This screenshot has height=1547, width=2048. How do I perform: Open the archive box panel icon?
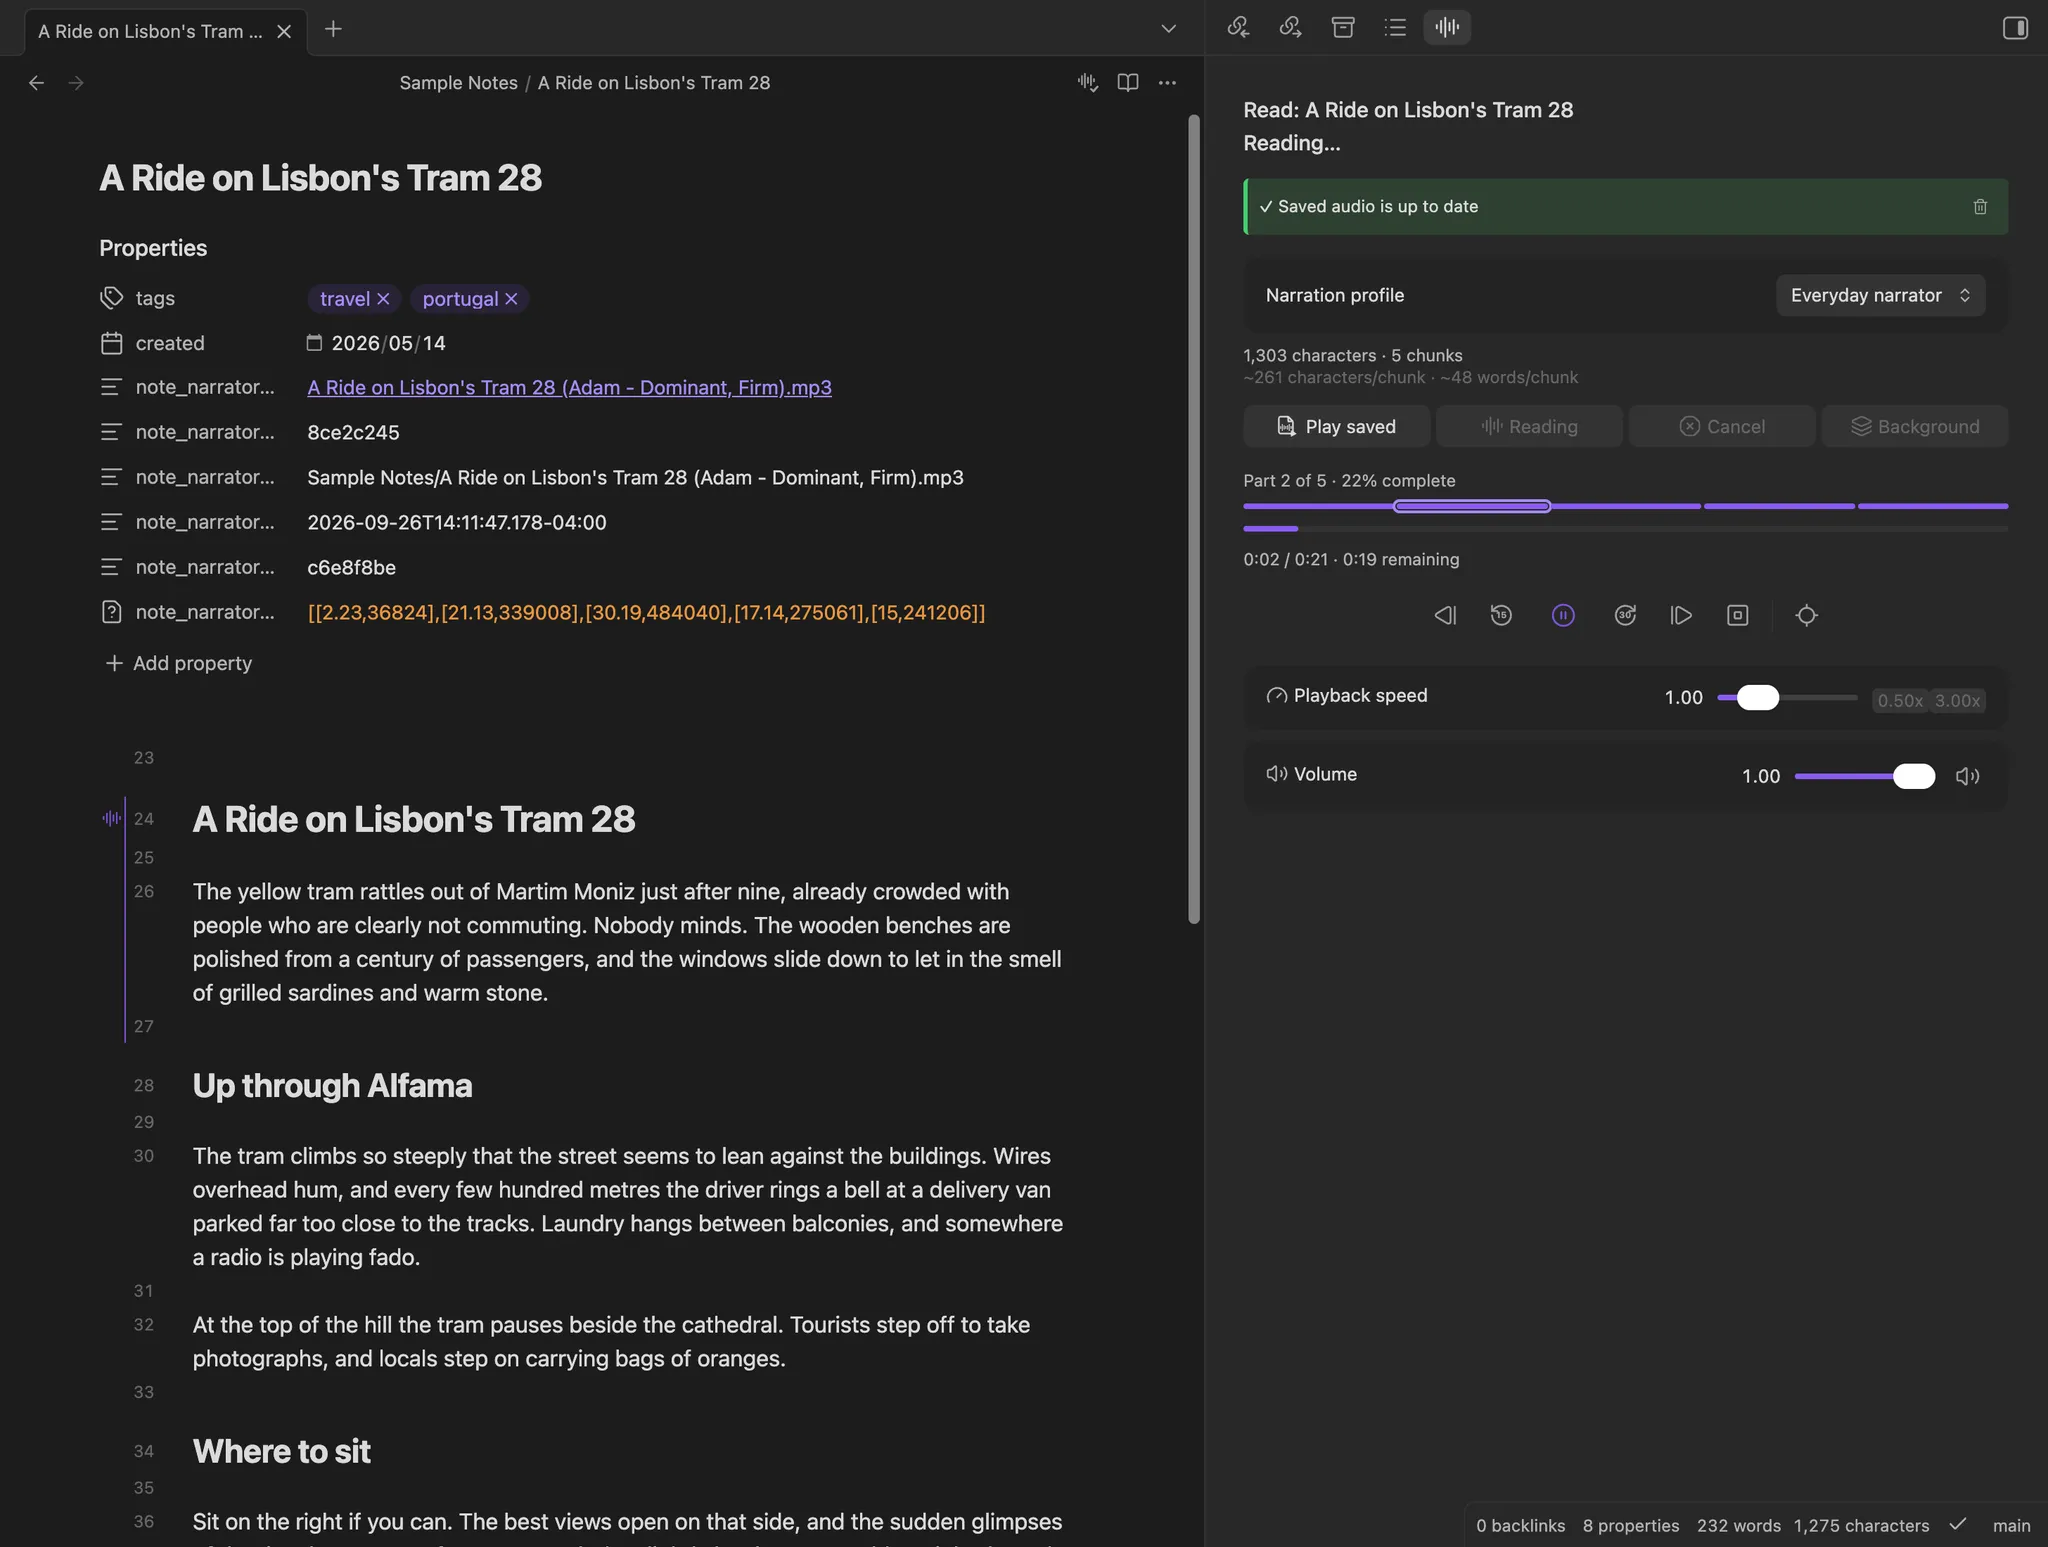click(1343, 27)
